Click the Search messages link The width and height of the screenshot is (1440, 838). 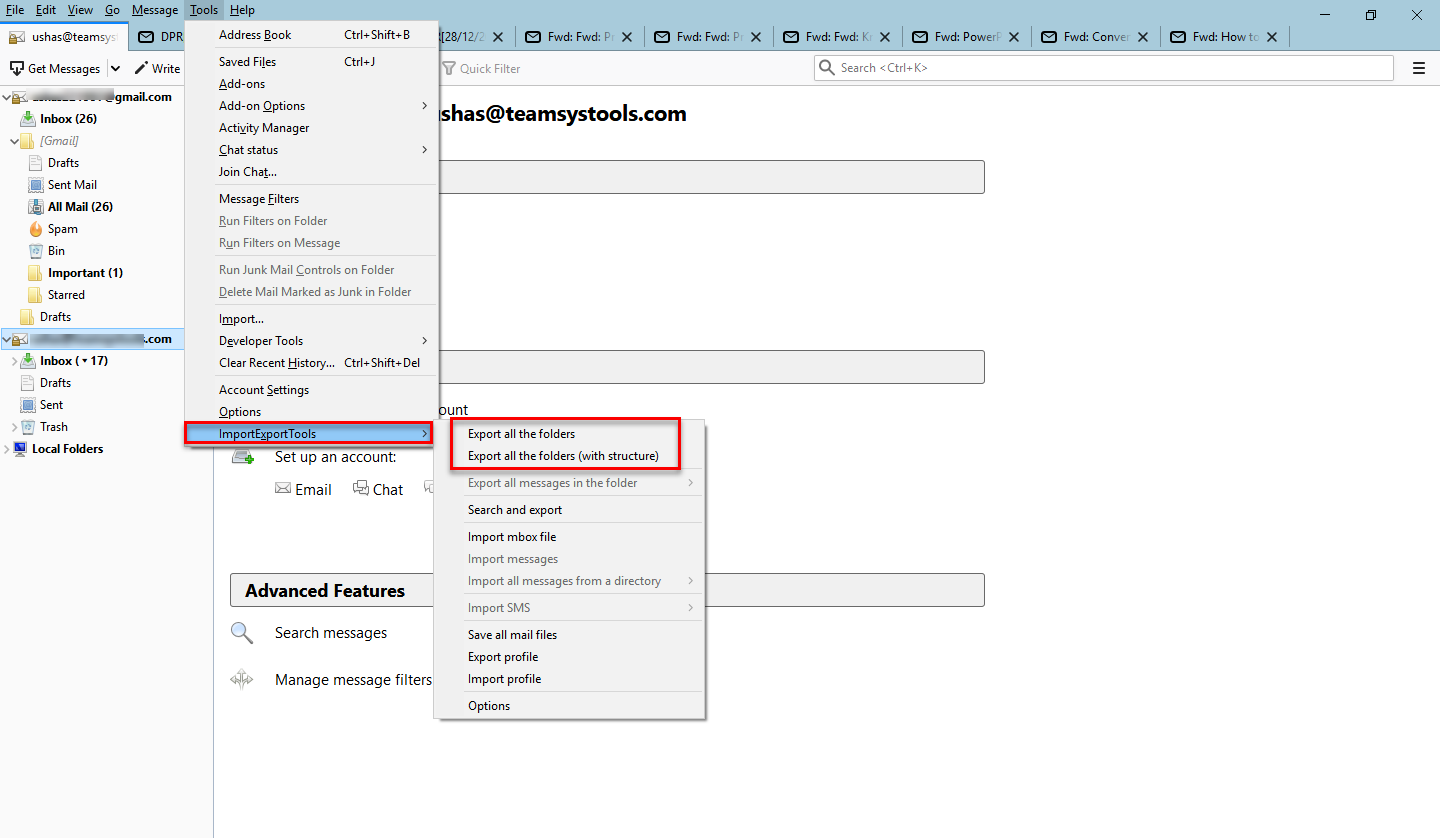tap(331, 633)
